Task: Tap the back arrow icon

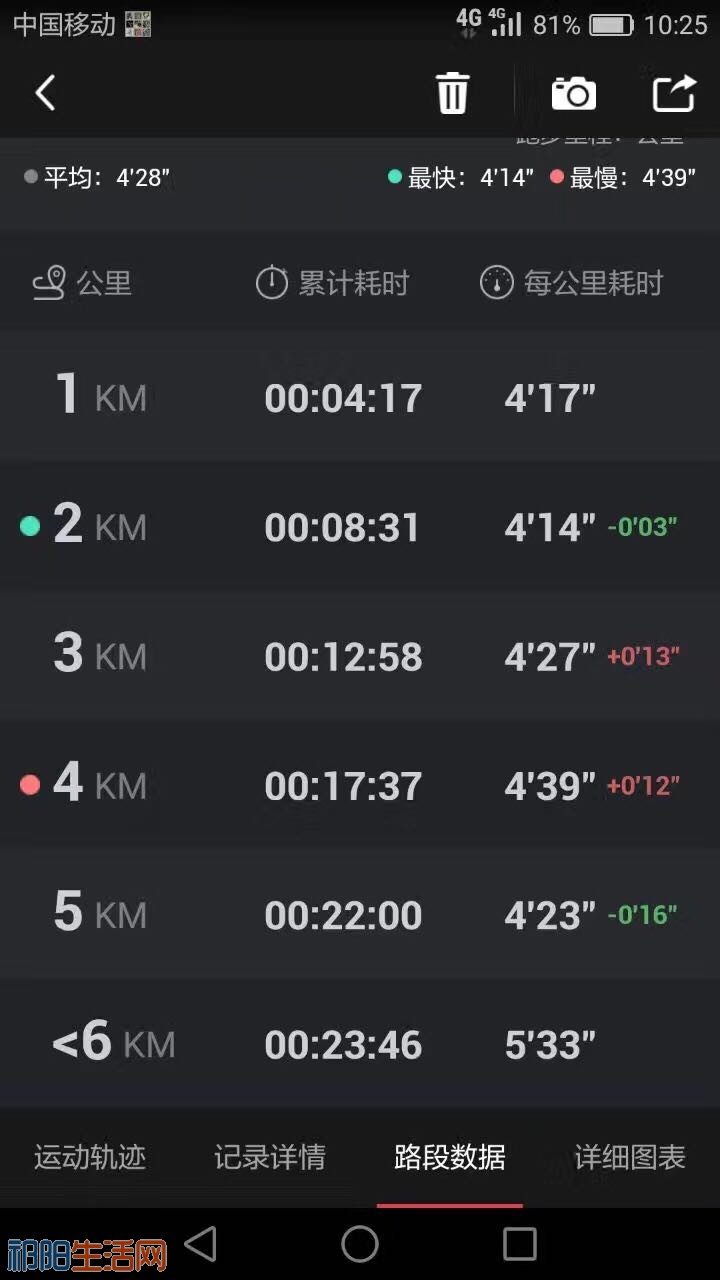Action: pyautogui.click(x=45, y=94)
